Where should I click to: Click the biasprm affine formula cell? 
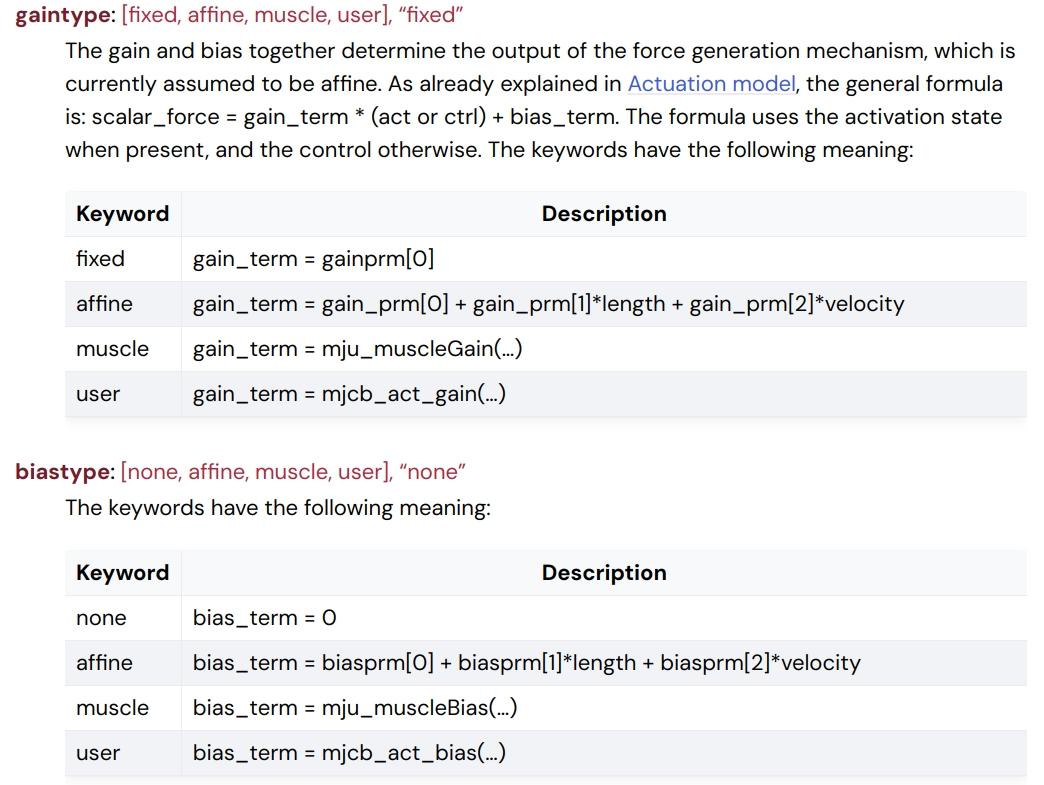point(526,663)
